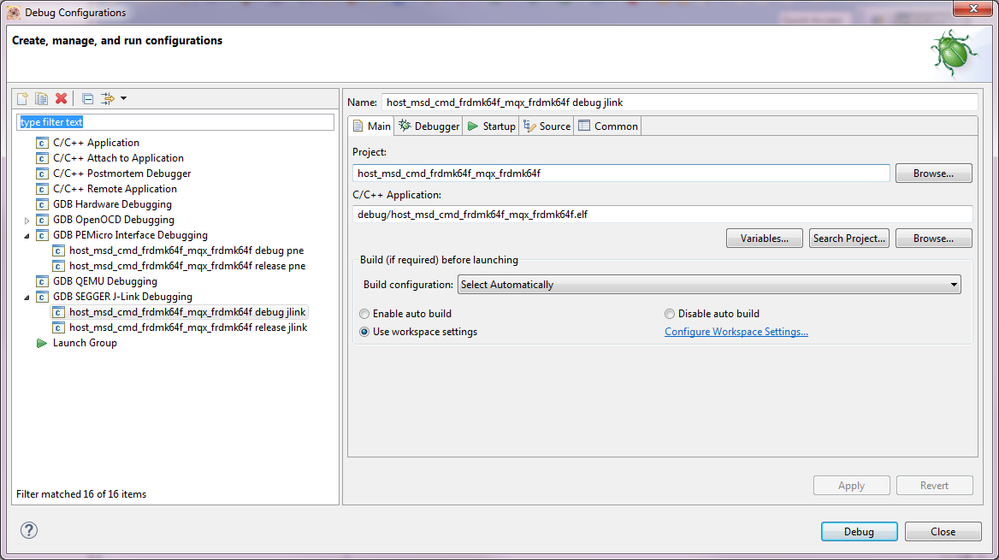Select Use workspace settings radio button
Screen dimensions: 999x560
point(364,332)
